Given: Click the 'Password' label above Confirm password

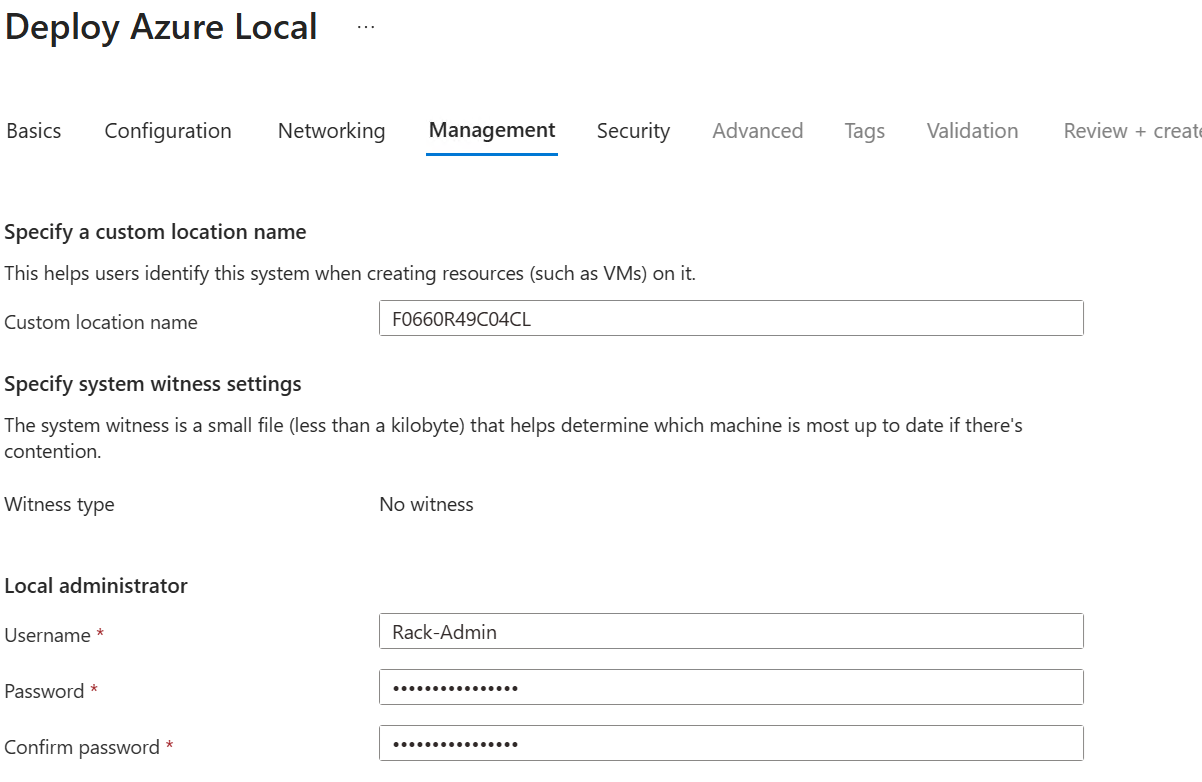Looking at the screenshot, I should coord(44,691).
